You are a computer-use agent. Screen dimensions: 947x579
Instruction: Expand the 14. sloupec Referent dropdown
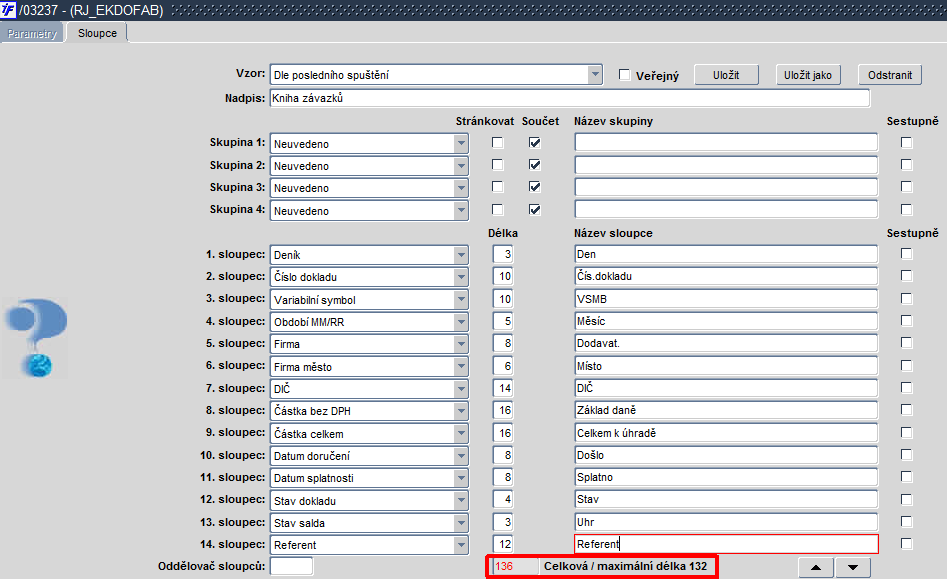(461, 545)
